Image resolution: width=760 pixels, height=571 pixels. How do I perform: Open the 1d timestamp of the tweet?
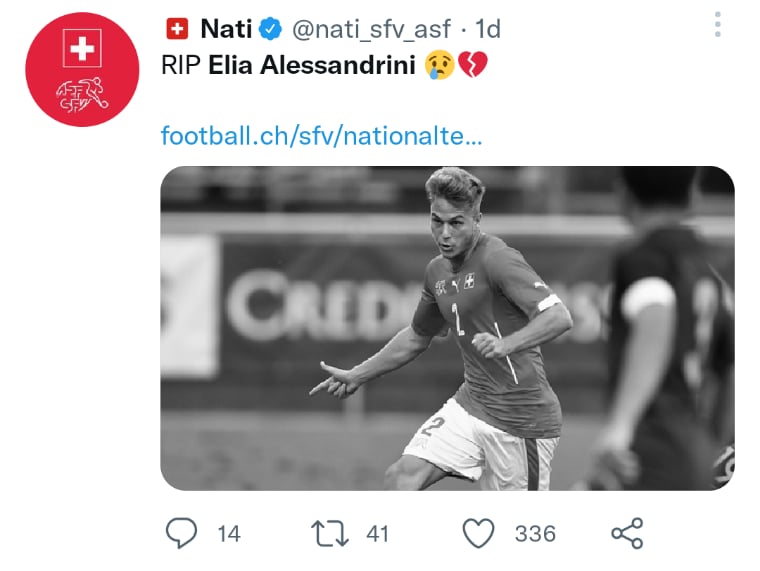pyautogui.click(x=488, y=29)
